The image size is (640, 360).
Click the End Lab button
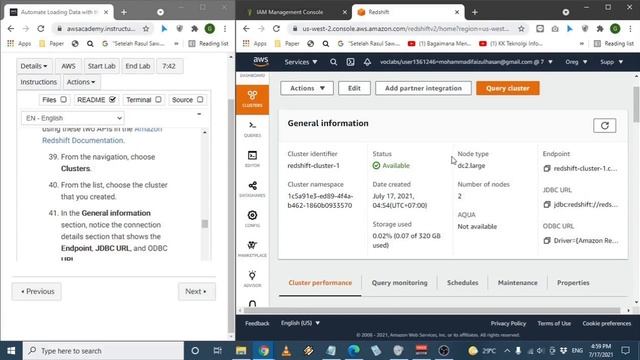tap(138, 66)
